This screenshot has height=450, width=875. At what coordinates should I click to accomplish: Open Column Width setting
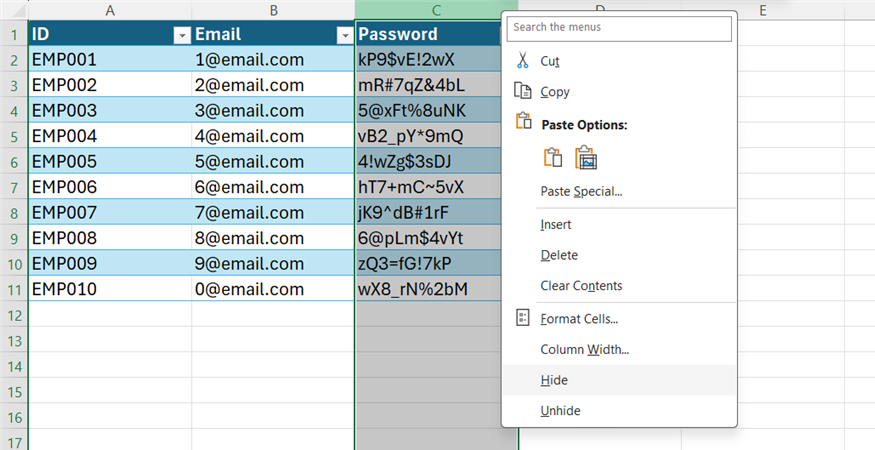pos(619,350)
